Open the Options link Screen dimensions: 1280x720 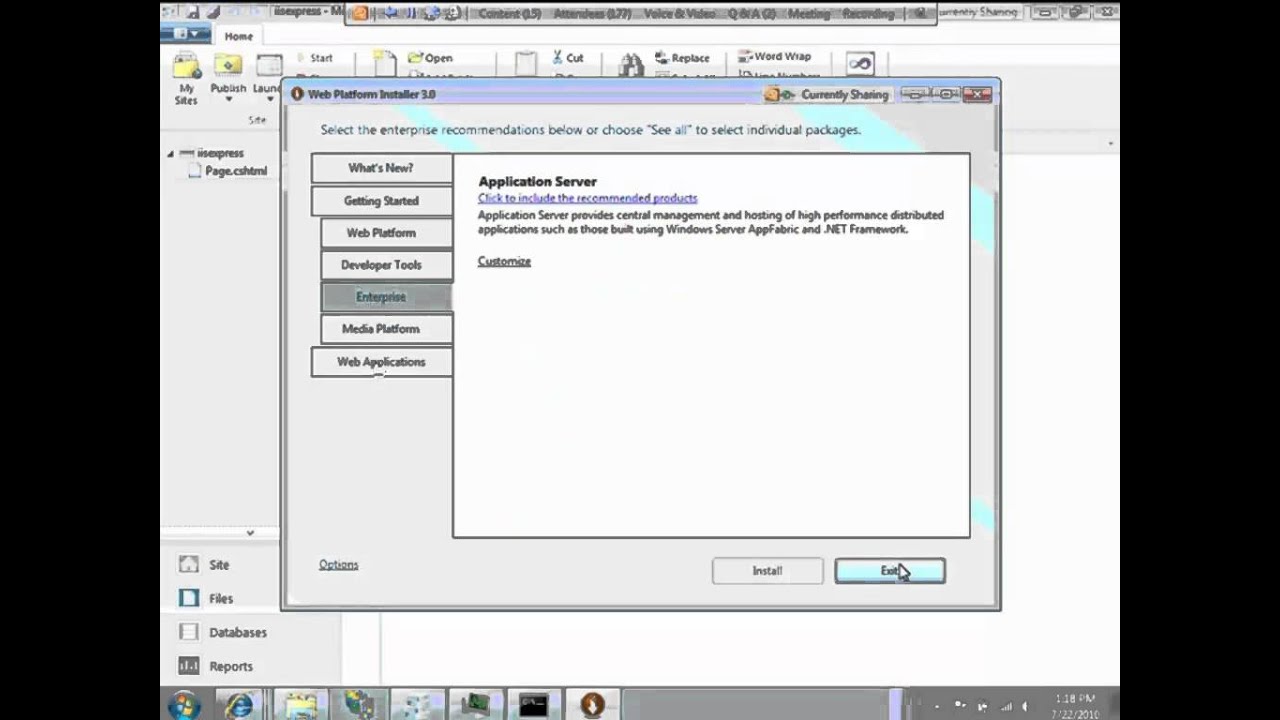point(338,565)
